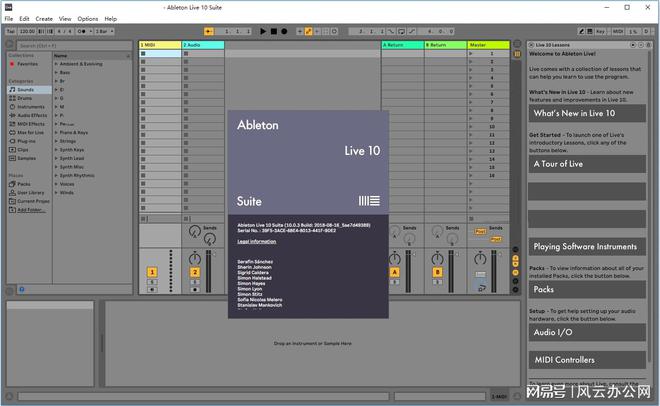Open the MIDI Controllers lesson
This screenshot has width=660, height=406.
tap(587, 360)
